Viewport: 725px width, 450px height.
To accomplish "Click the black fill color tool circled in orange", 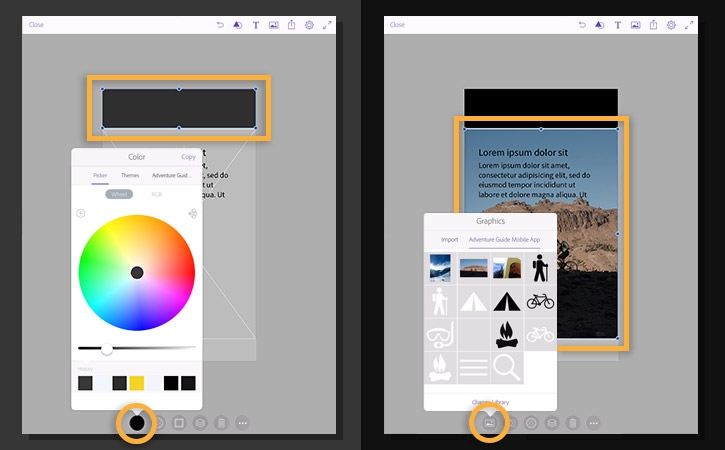I will (137, 423).
